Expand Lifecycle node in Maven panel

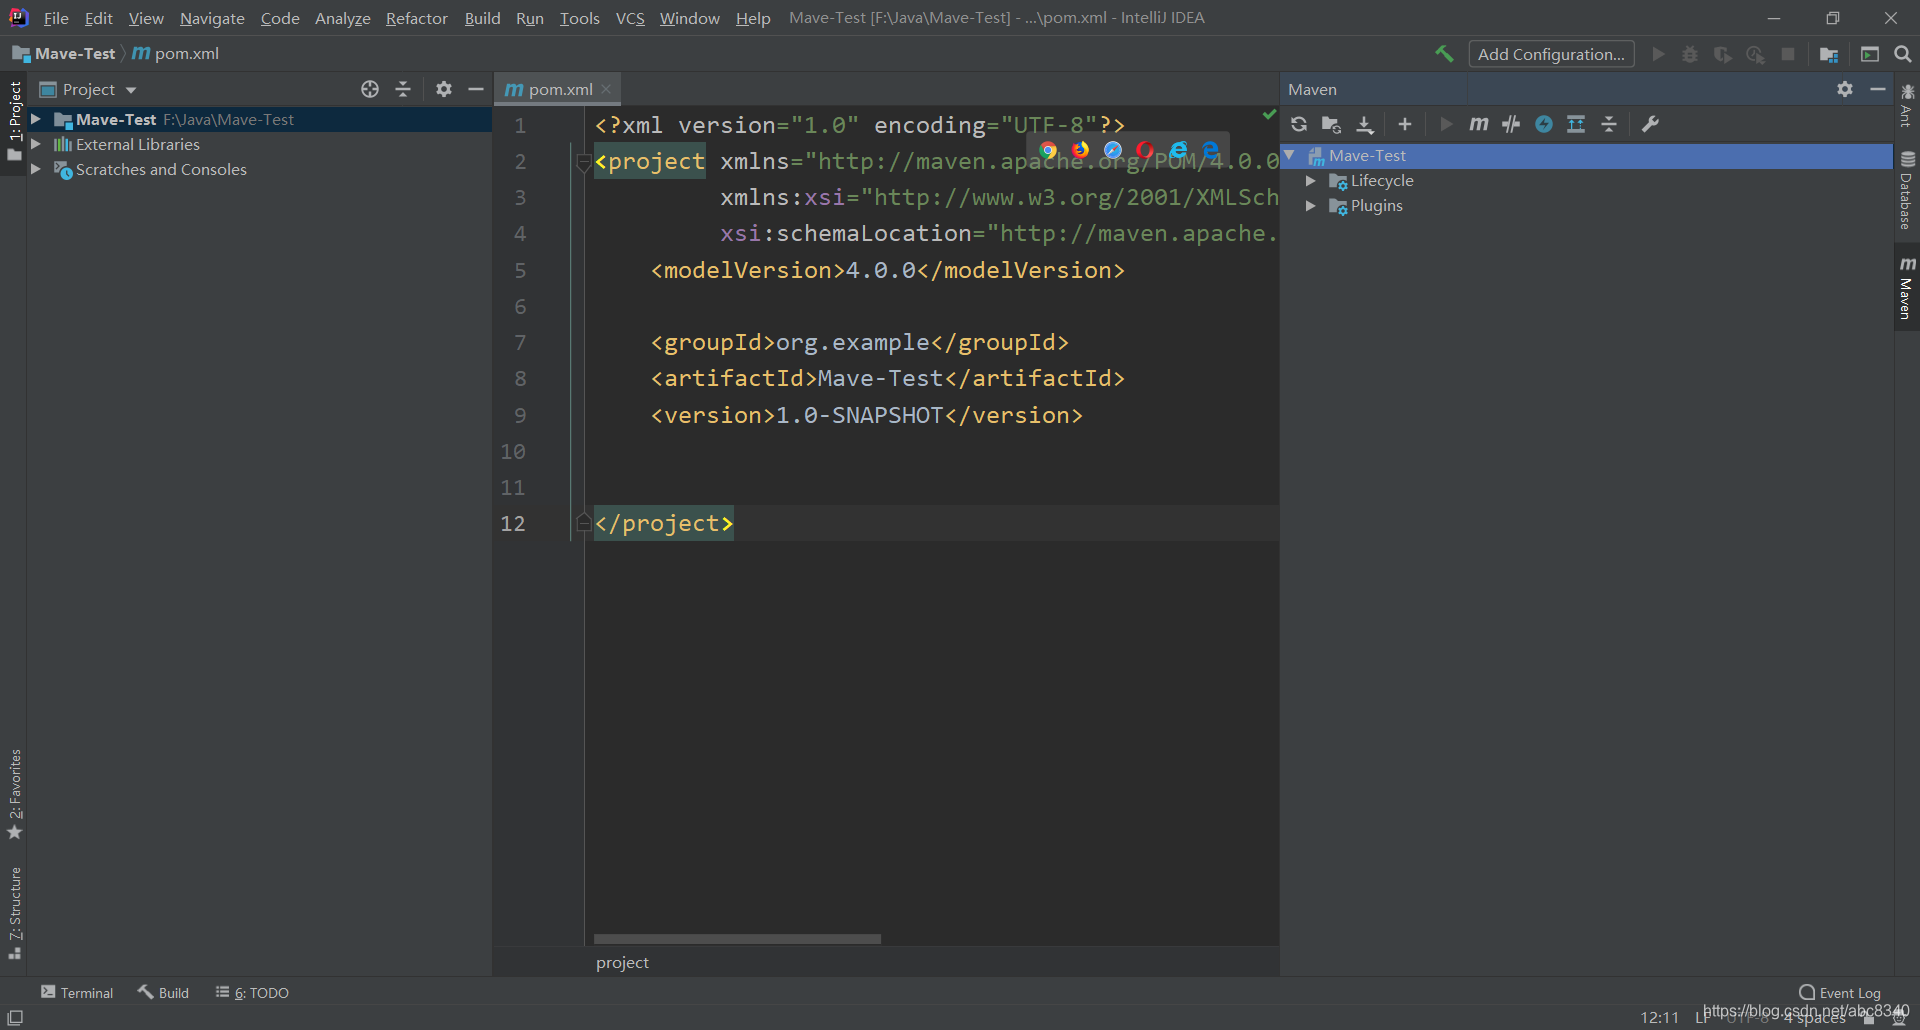1311,180
